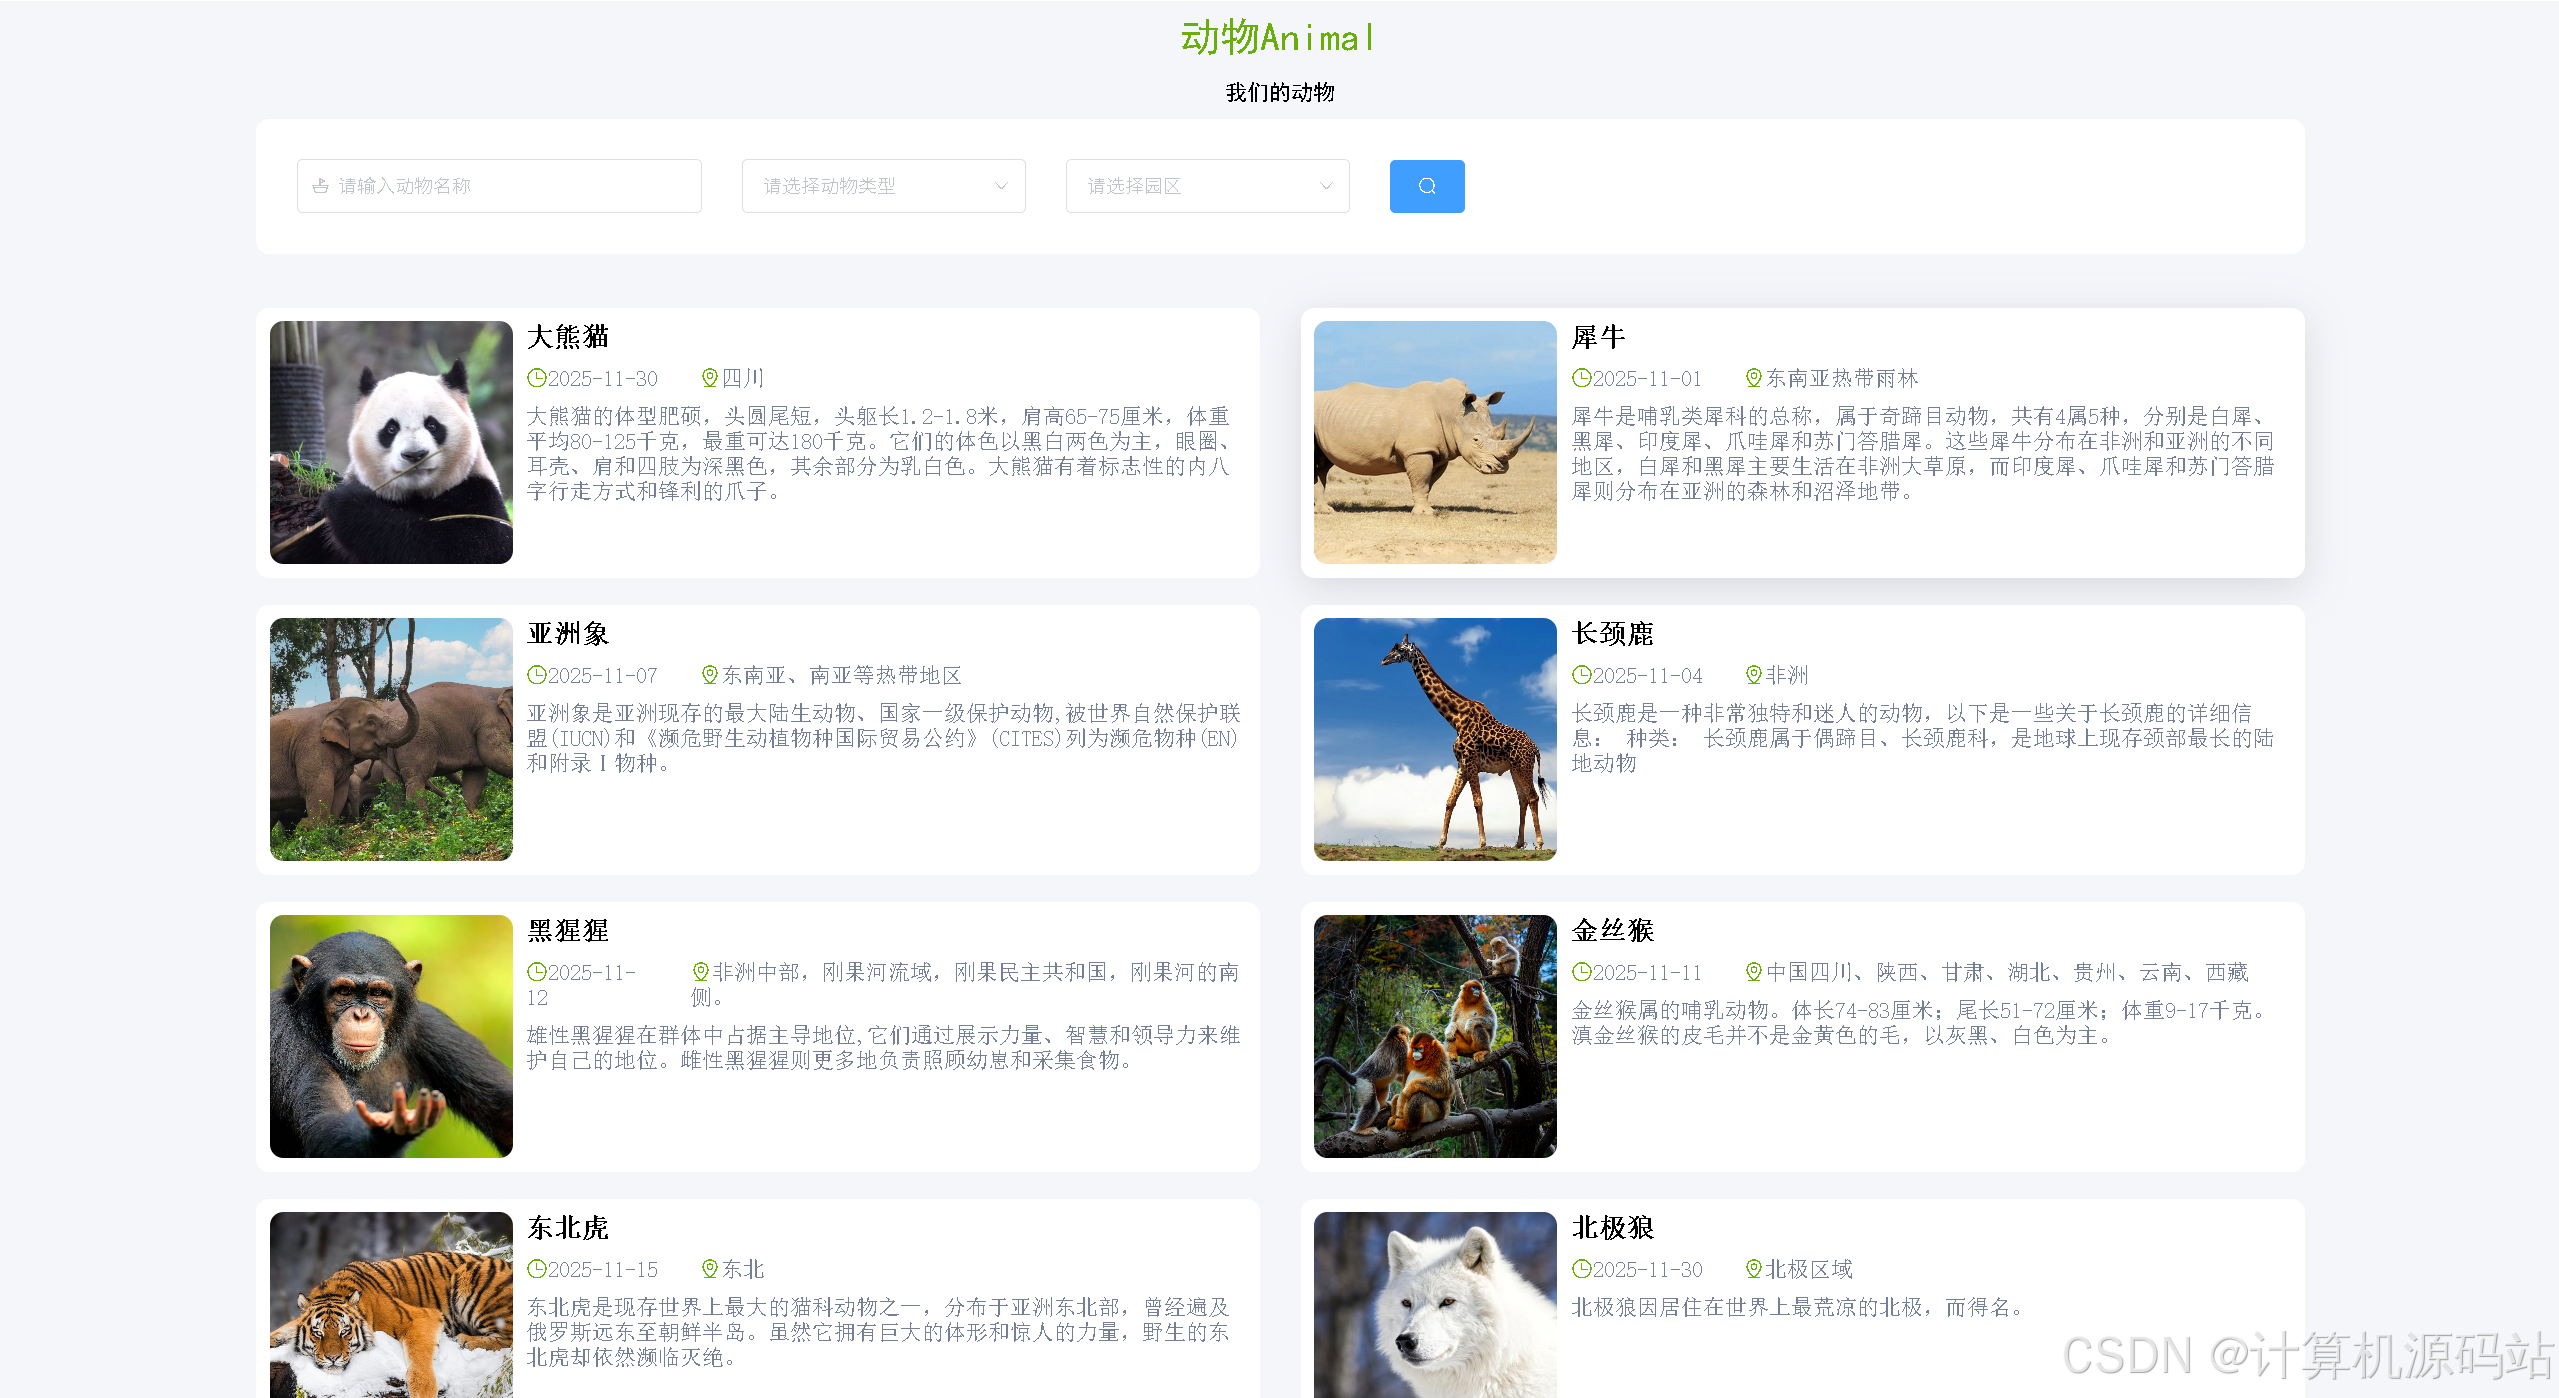Click the 北极区域 location text
The image size is (2559, 1398).
[x=1809, y=1270]
